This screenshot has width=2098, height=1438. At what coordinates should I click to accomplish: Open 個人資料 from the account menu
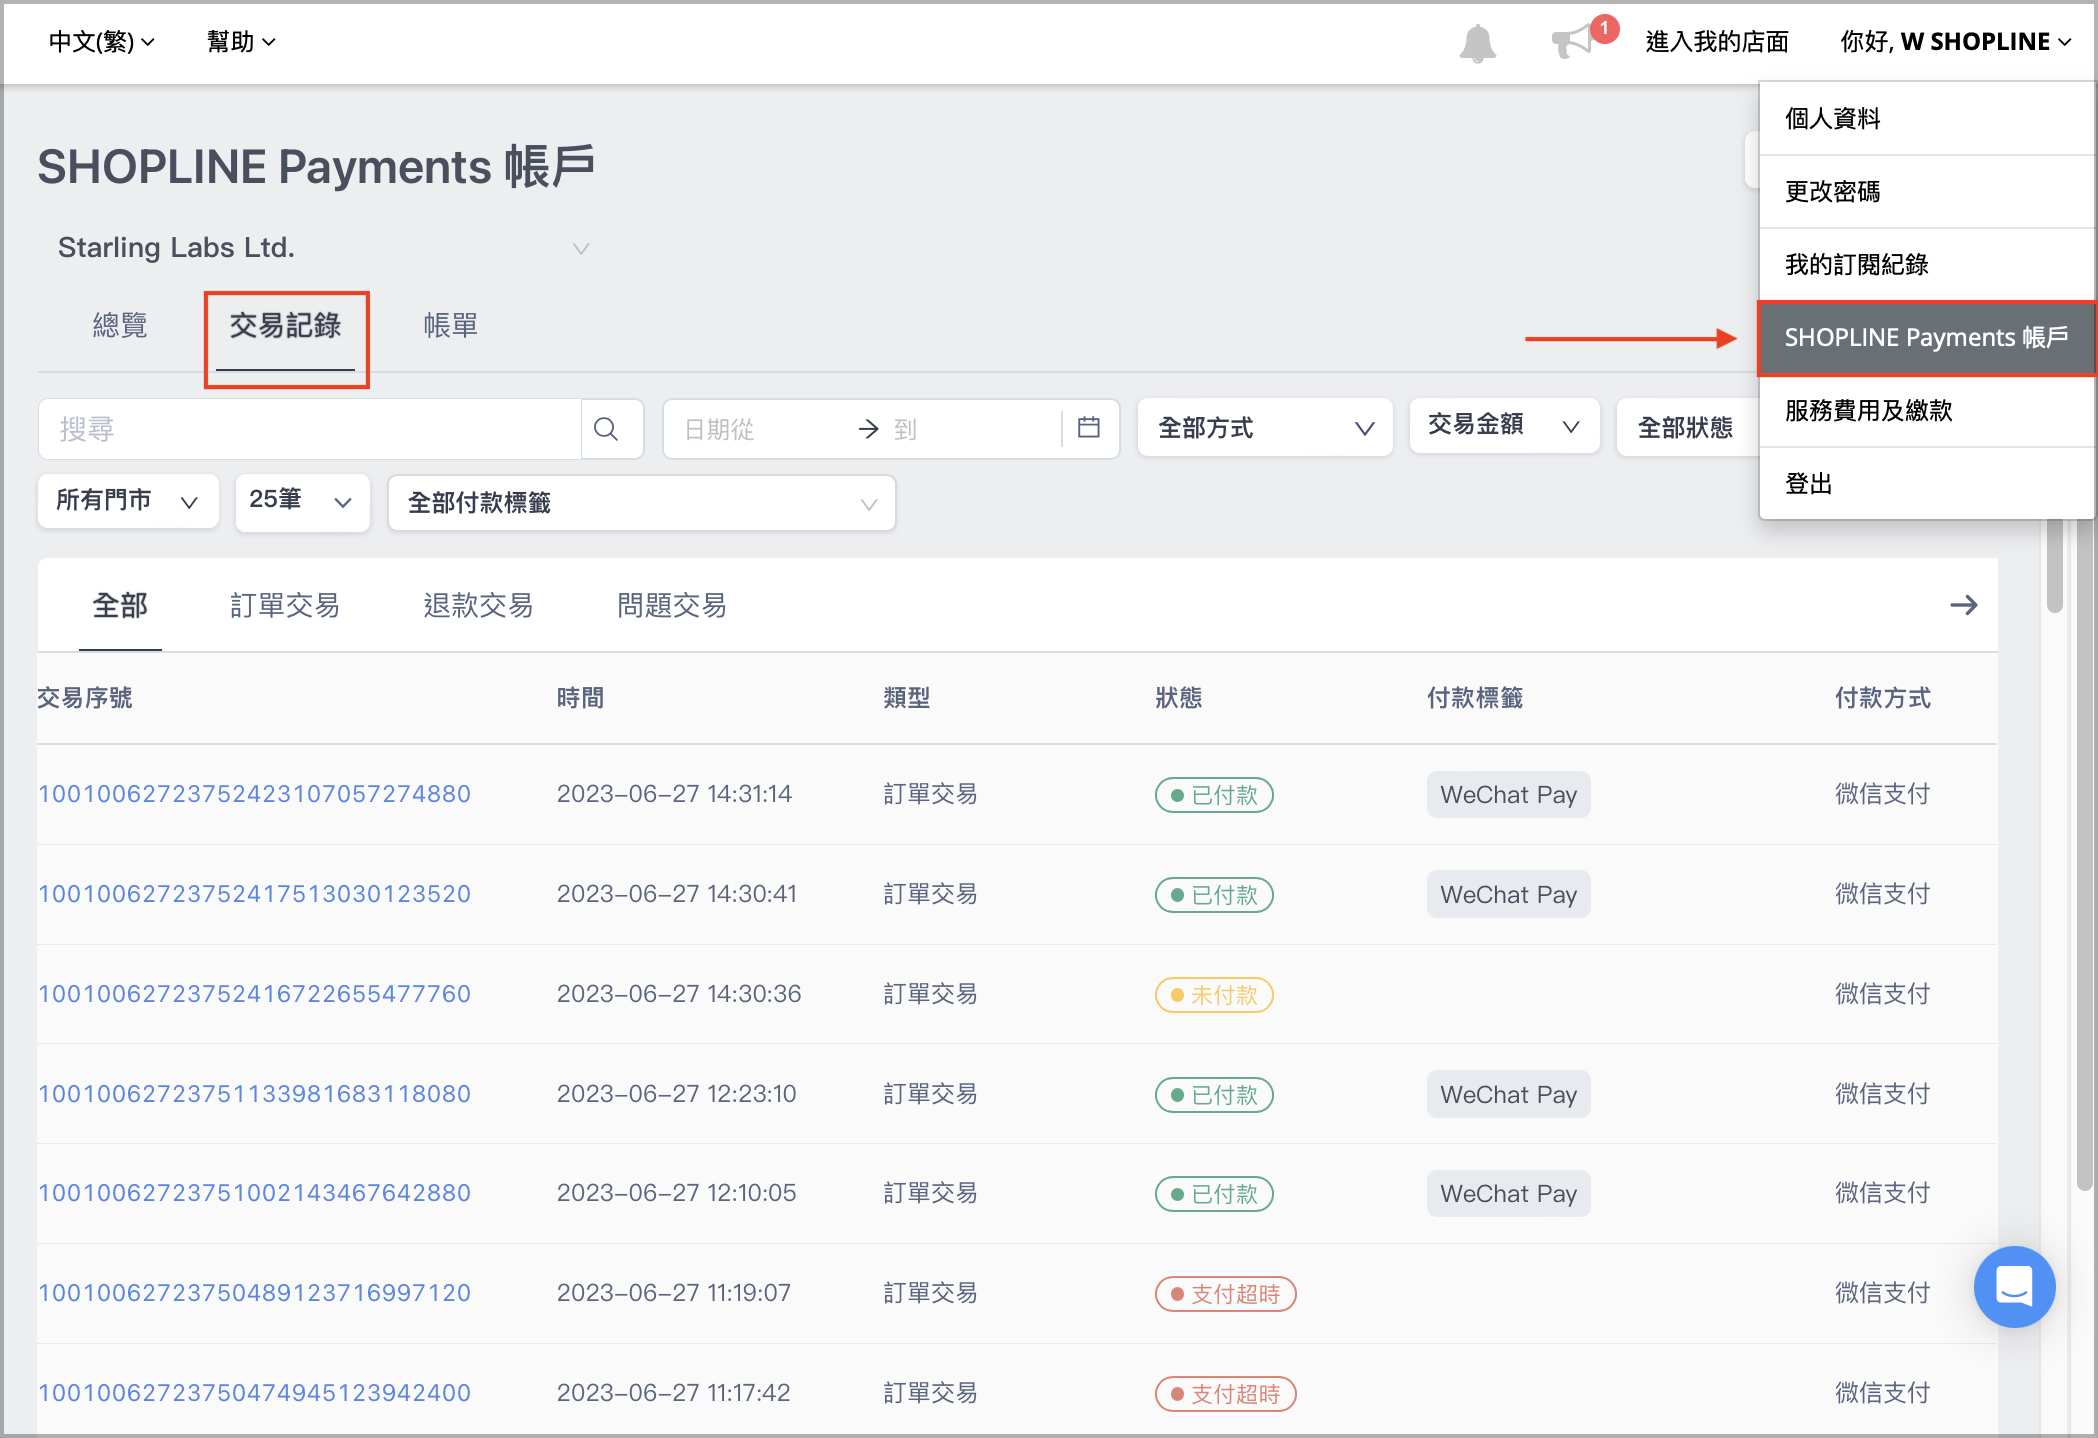(x=1831, y=118)
